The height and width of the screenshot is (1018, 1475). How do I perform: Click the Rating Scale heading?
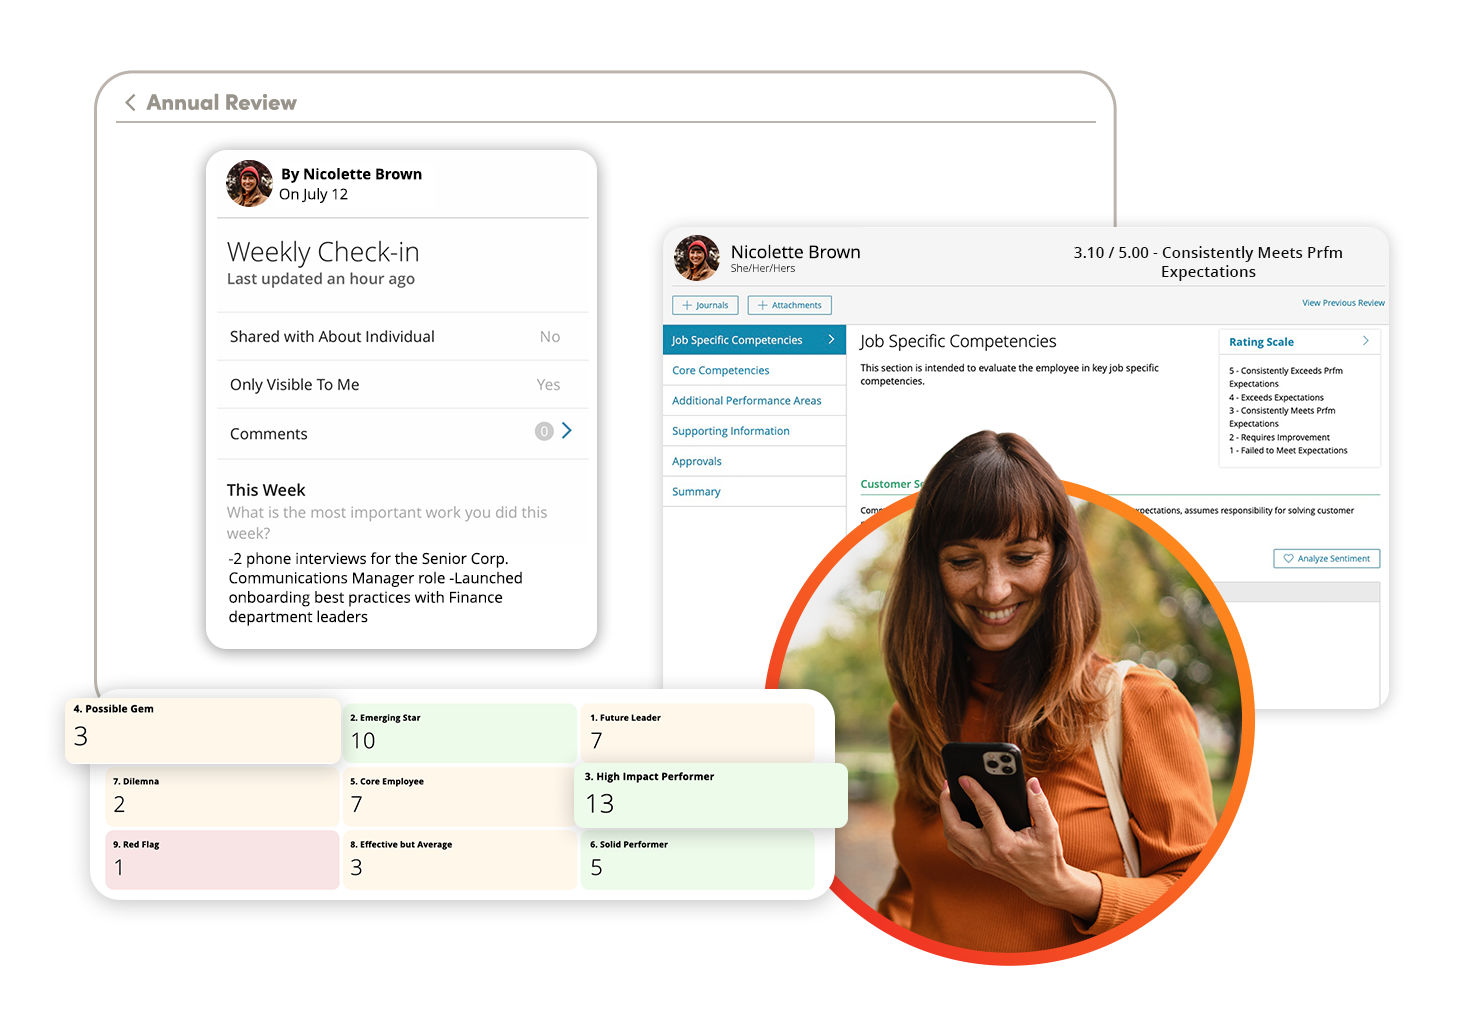tap(1261, 342)
